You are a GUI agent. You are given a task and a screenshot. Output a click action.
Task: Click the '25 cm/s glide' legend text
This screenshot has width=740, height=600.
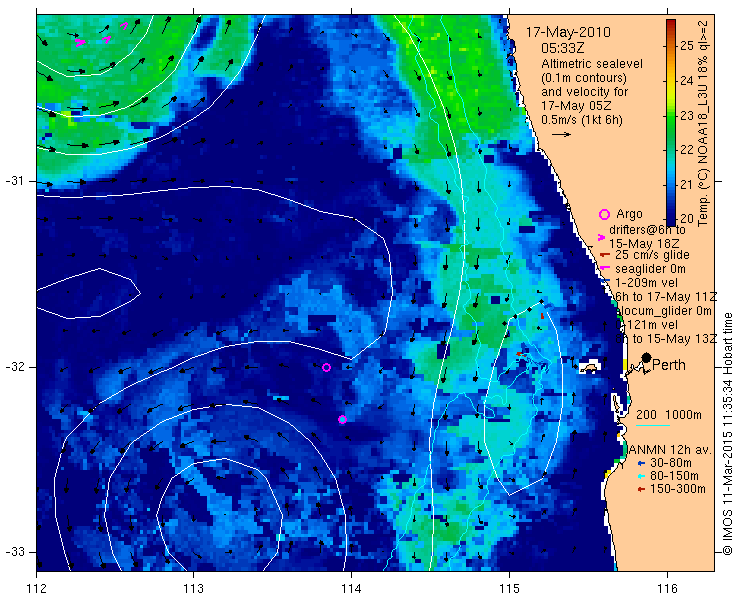pos(652,255)
